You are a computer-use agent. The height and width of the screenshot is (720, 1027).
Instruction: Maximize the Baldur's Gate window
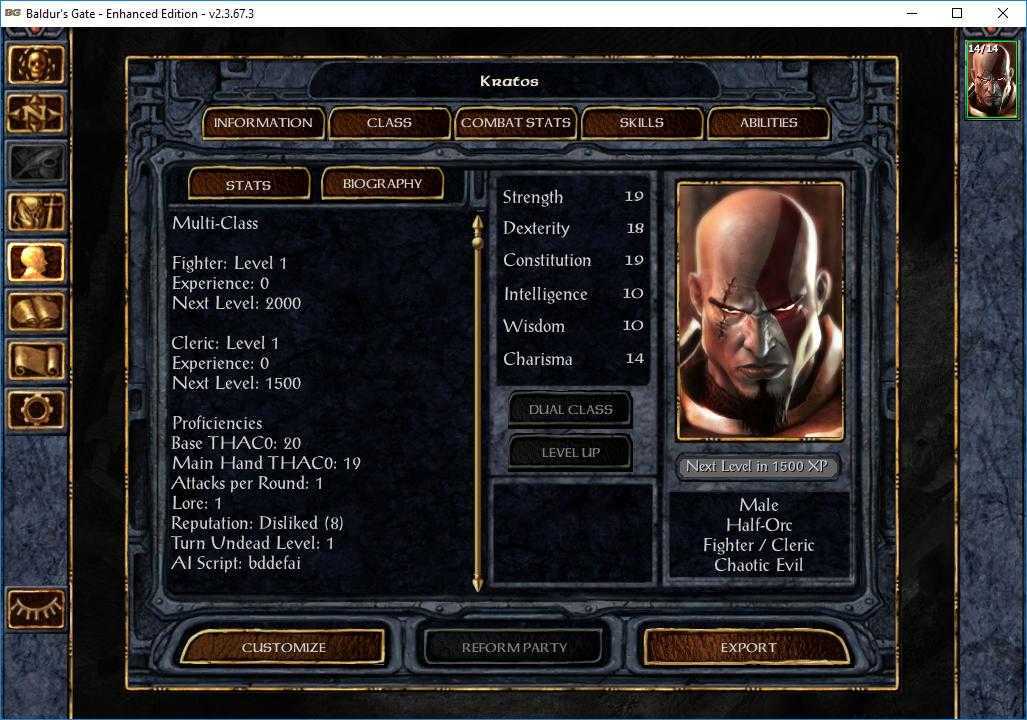click(957, 13)
